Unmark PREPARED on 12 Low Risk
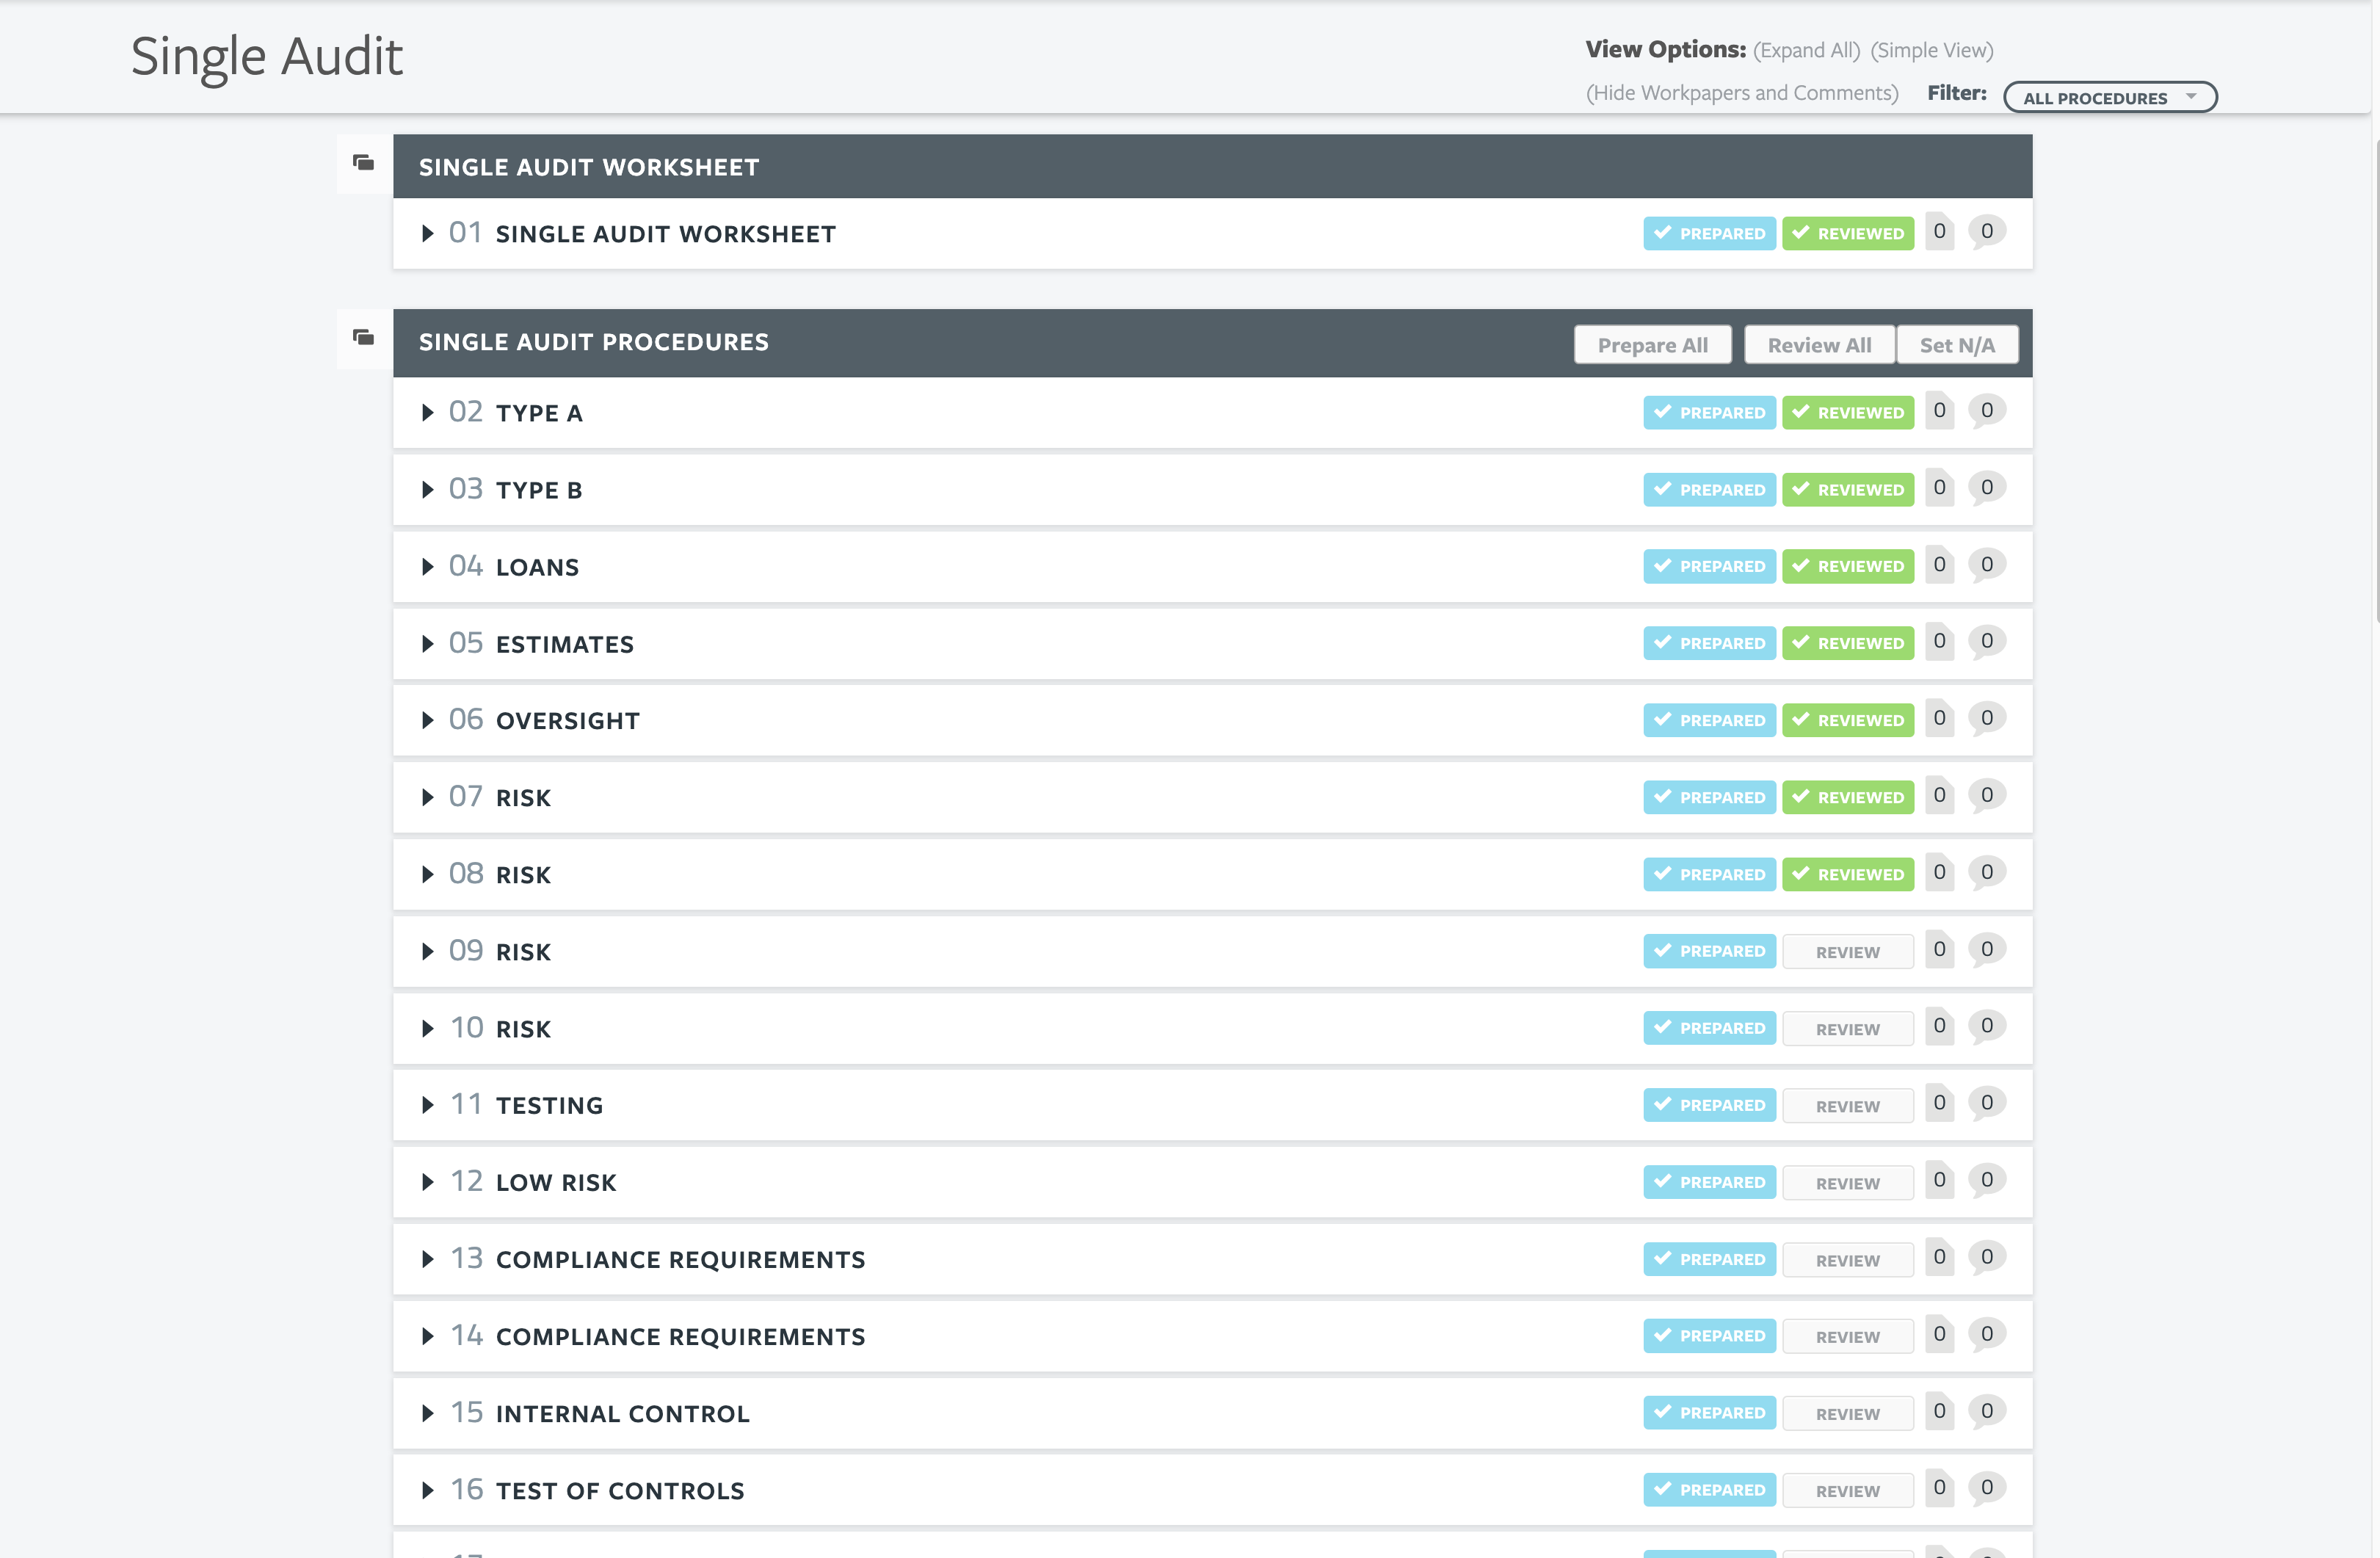This screenshot has width=2380, height=1558. [1709, 1181]
